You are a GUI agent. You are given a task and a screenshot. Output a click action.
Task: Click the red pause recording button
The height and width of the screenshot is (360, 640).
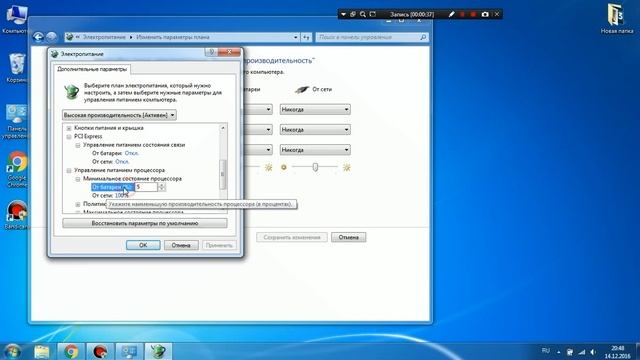(462, 14)
